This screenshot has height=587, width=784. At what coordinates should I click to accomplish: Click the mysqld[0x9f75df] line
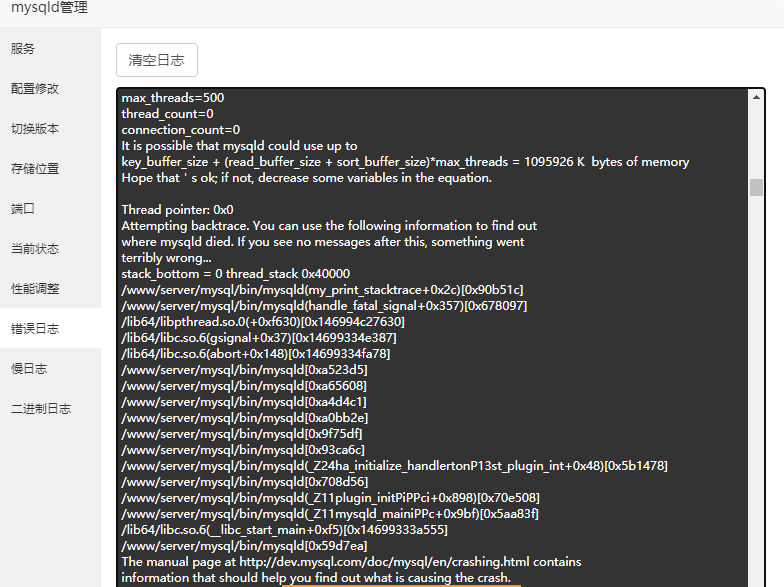(x=242, y=434)
